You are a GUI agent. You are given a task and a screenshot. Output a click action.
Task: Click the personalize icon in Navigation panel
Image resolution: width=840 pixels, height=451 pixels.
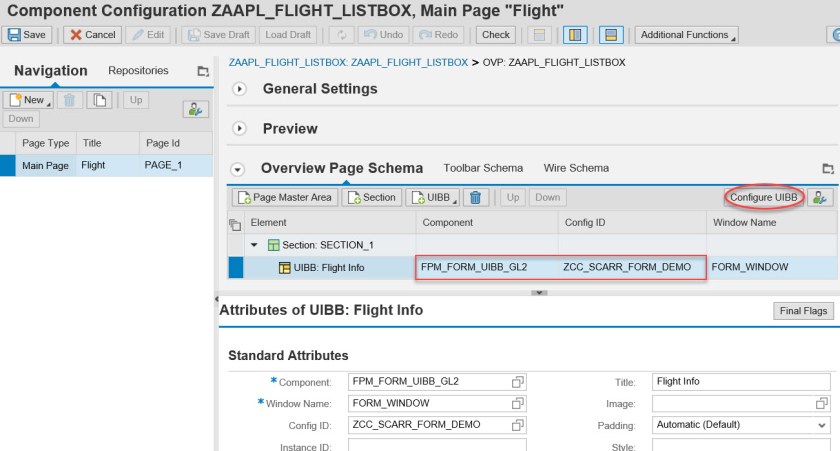tap(196, 109)
